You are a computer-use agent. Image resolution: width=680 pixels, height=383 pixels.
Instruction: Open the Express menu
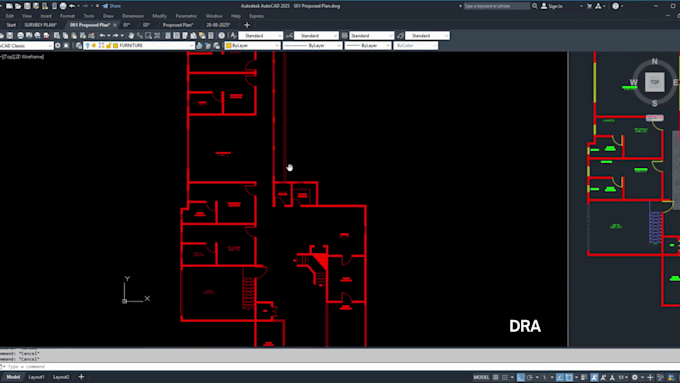point(256,16)
